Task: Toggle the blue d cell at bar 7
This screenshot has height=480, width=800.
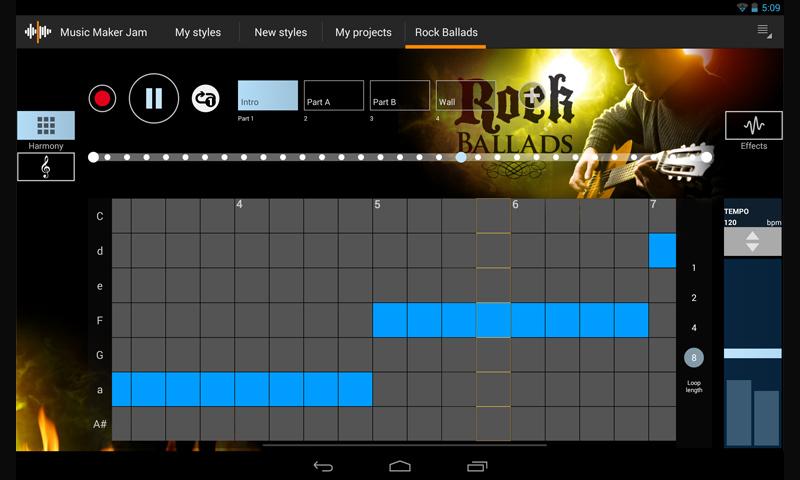Action: pyautogui.click(x=662, y=251)
